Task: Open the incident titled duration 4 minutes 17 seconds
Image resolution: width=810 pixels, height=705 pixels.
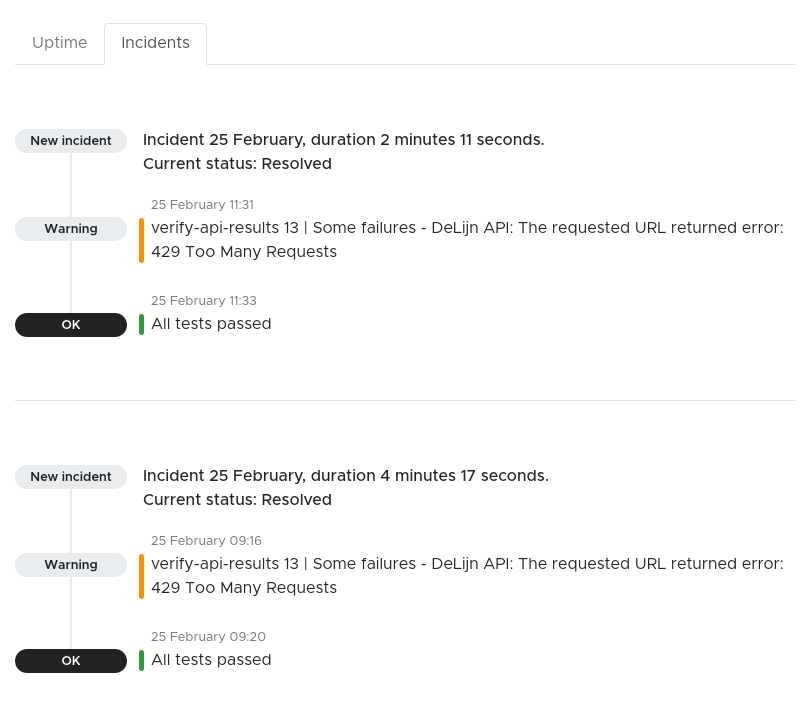Action: point(345,476)
